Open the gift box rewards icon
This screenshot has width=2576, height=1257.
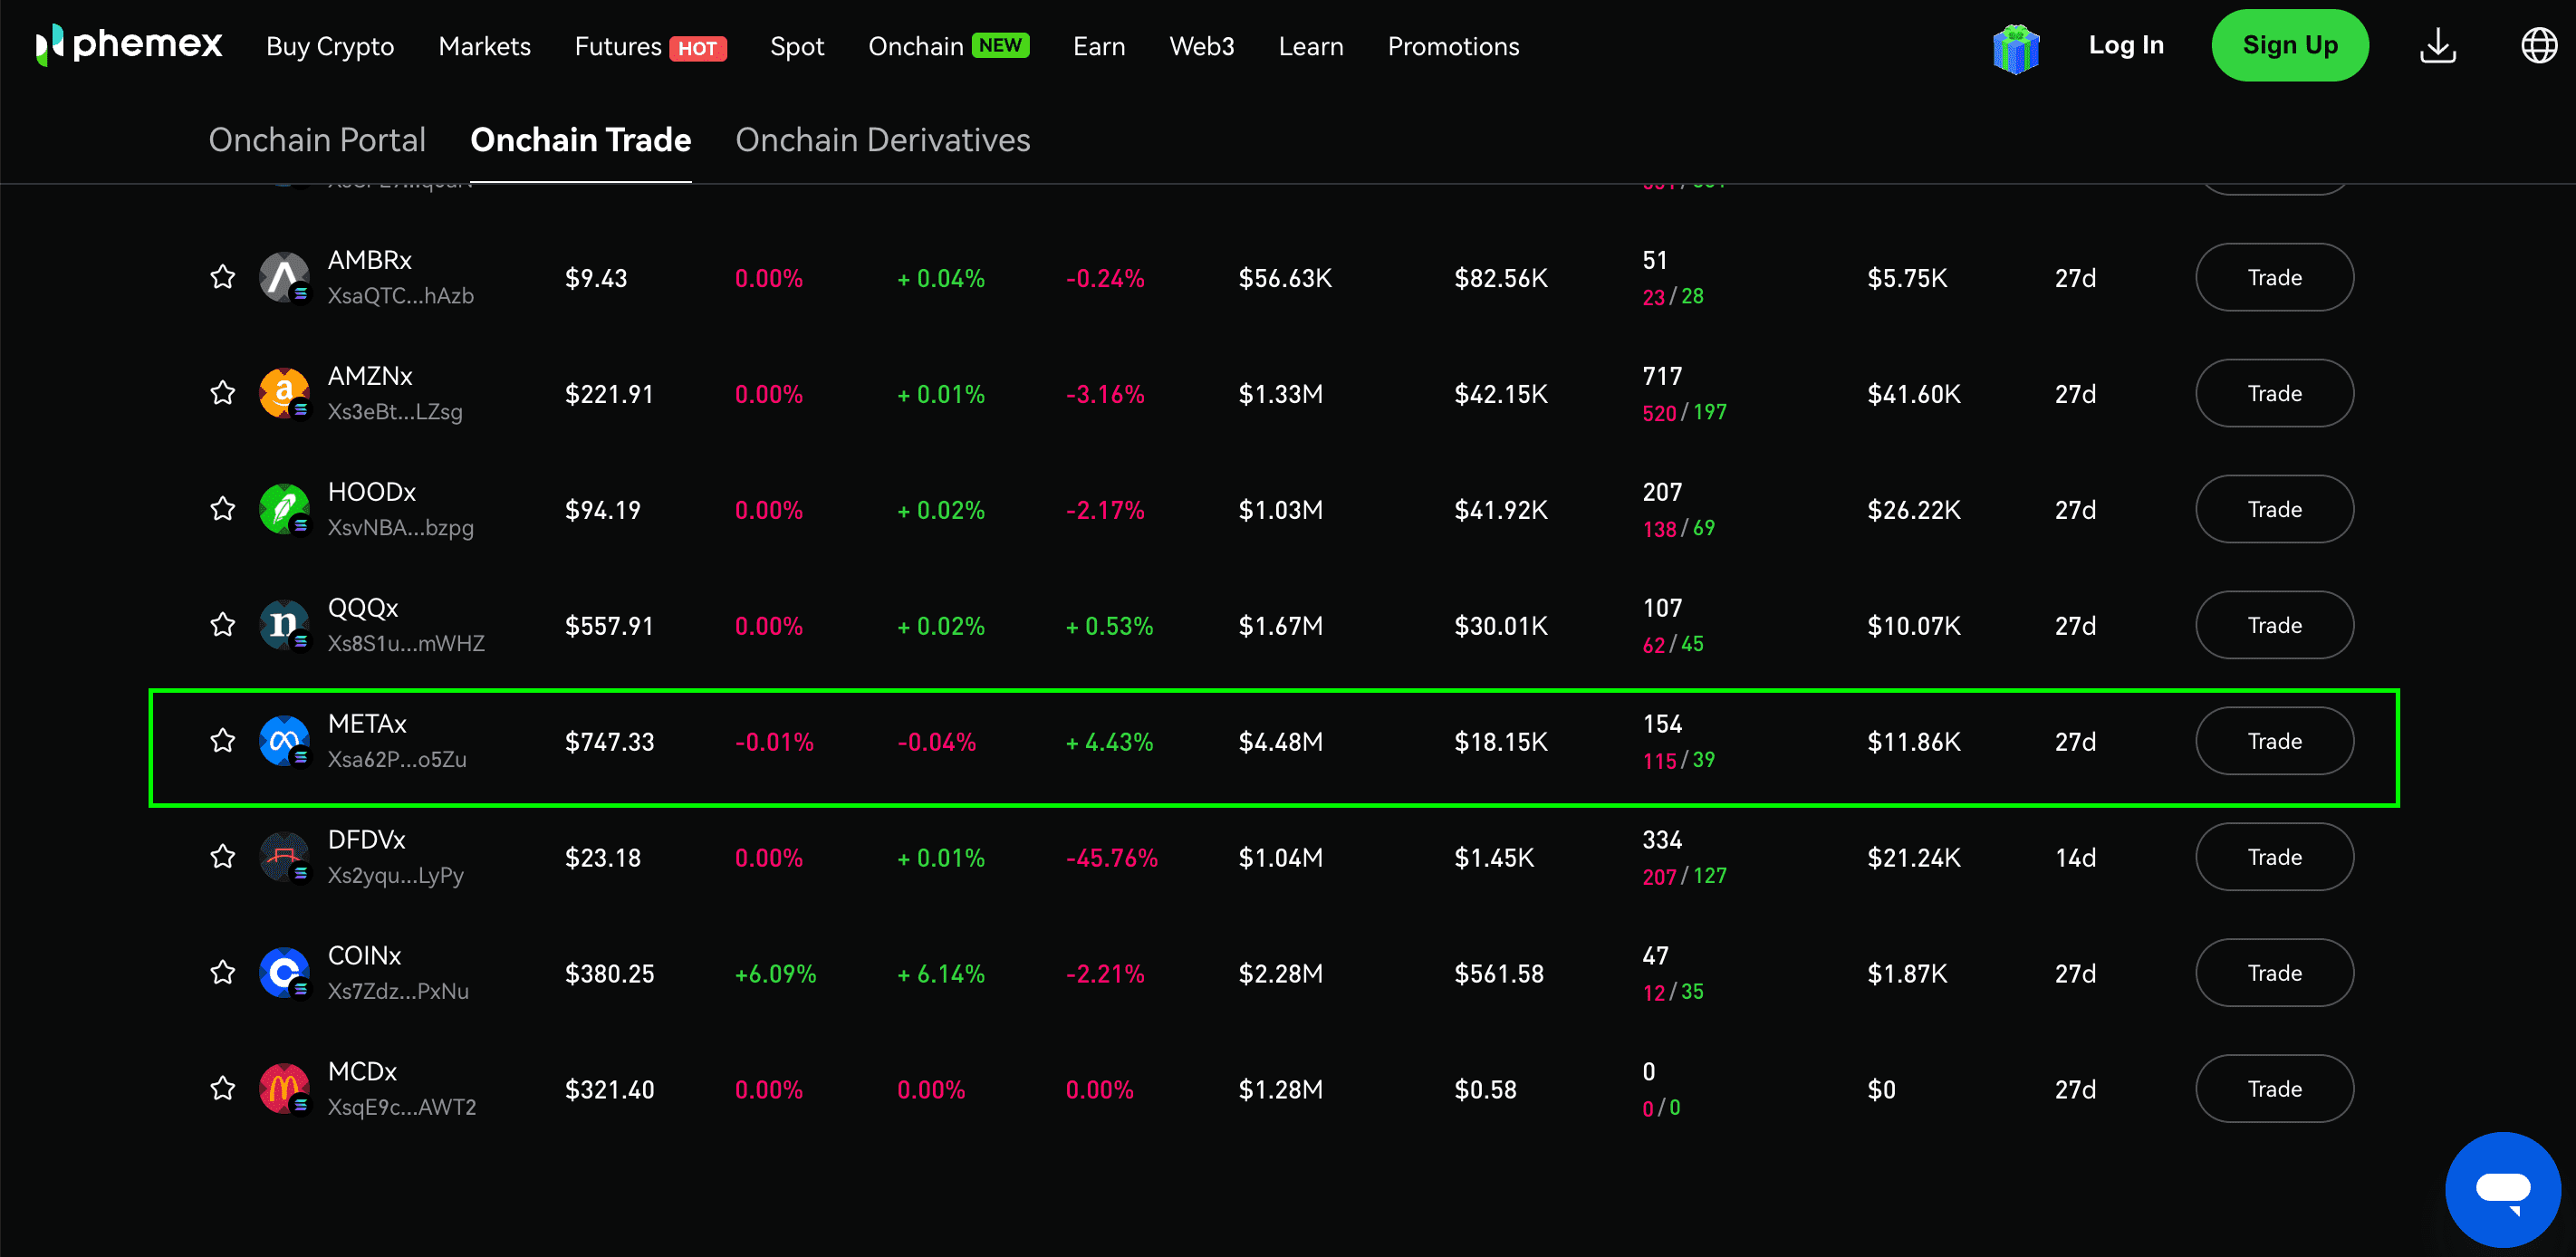[2016, 47]
